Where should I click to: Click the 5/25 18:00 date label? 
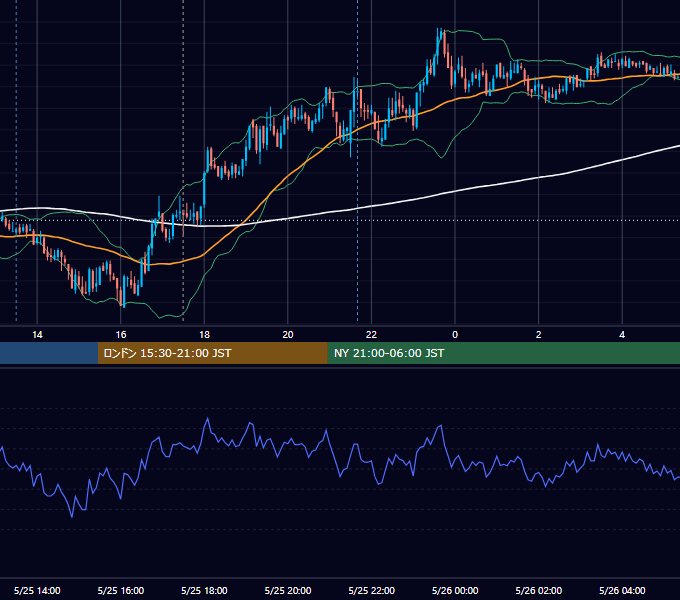tap(204, 590)
